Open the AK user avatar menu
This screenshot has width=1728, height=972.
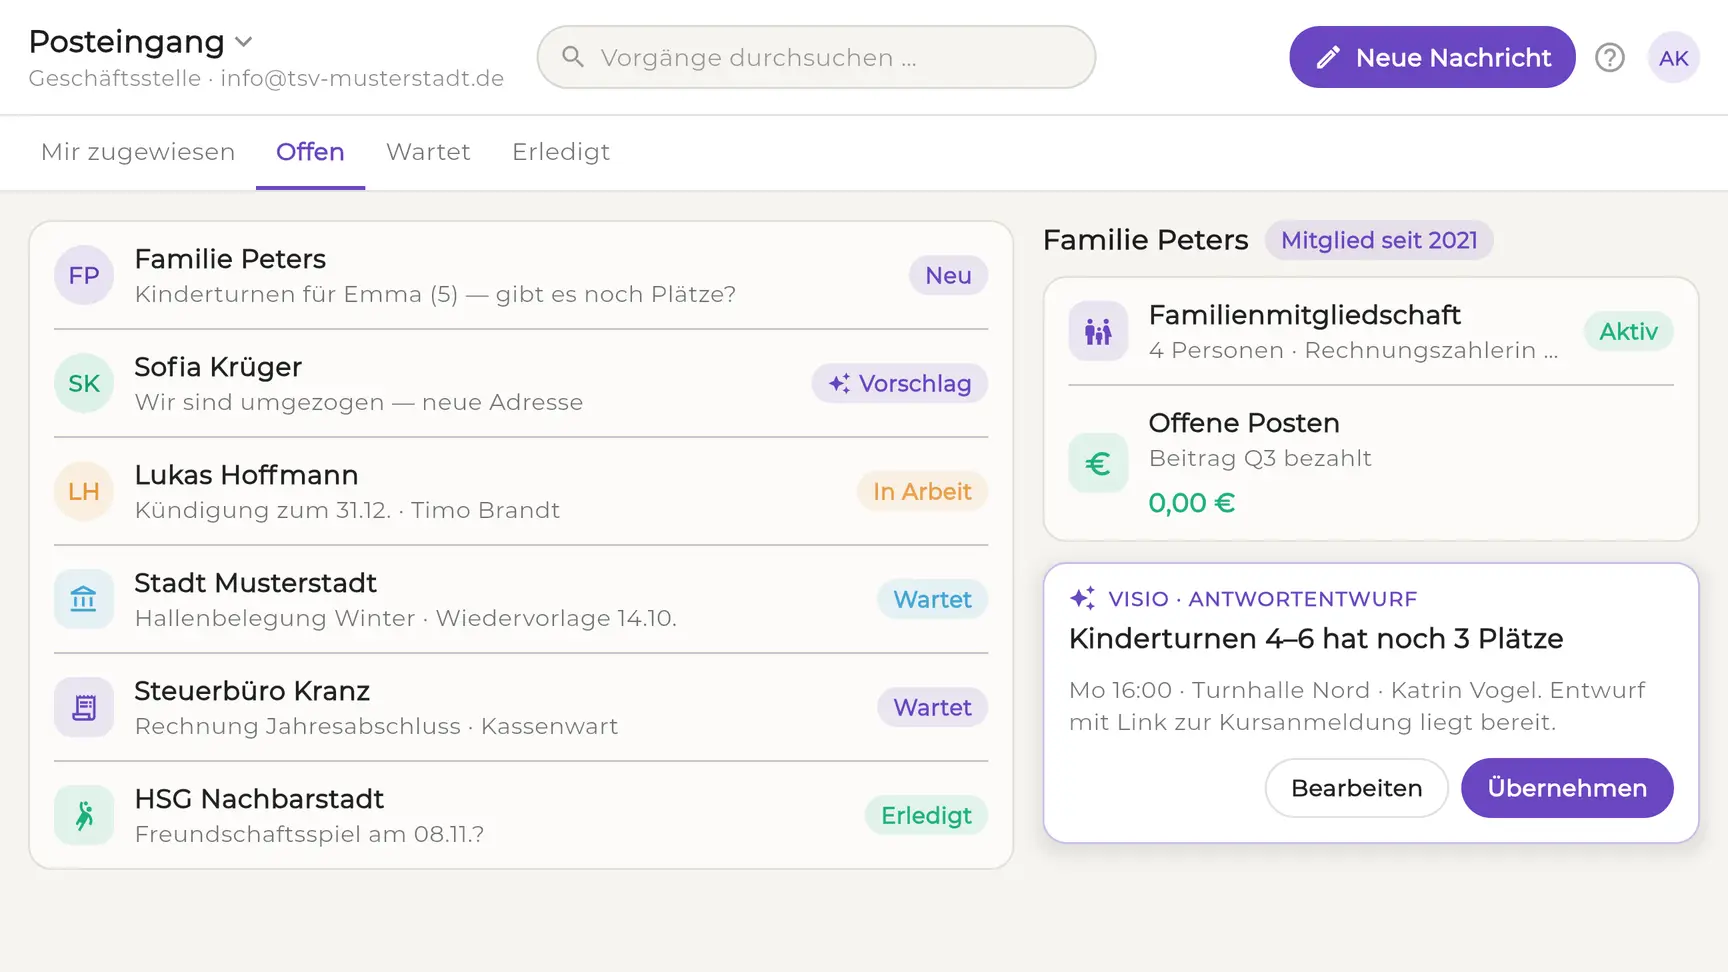click(1673, 58)
